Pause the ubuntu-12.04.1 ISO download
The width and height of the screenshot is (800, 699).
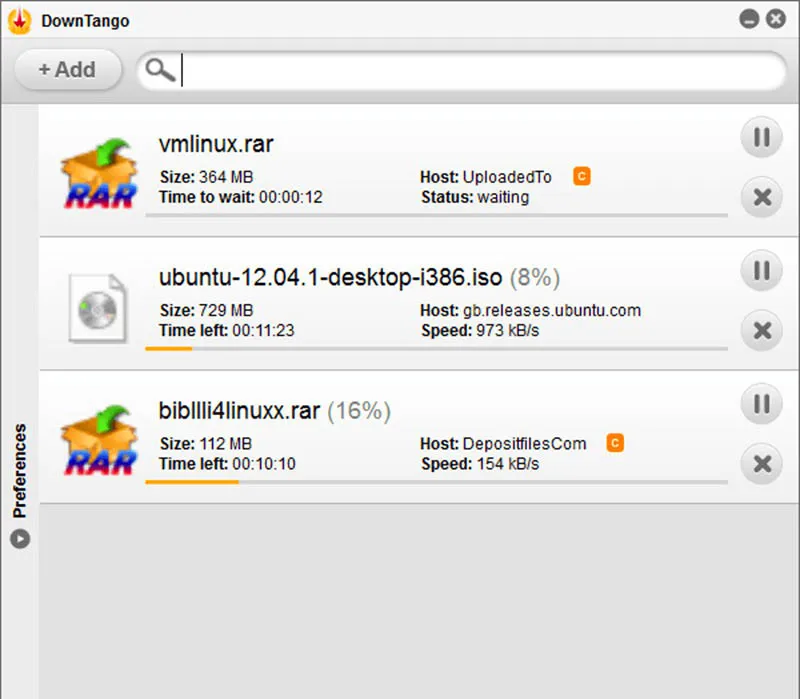pyautogui.click(x=760, y=271)
